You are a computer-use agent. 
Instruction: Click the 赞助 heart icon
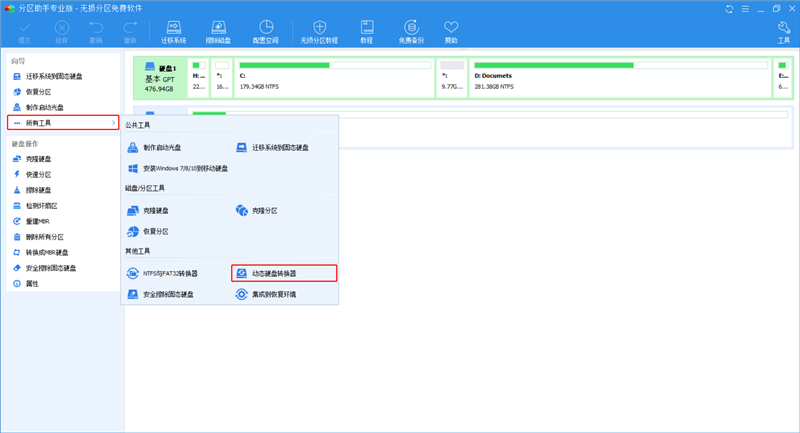tap(451, 32)
